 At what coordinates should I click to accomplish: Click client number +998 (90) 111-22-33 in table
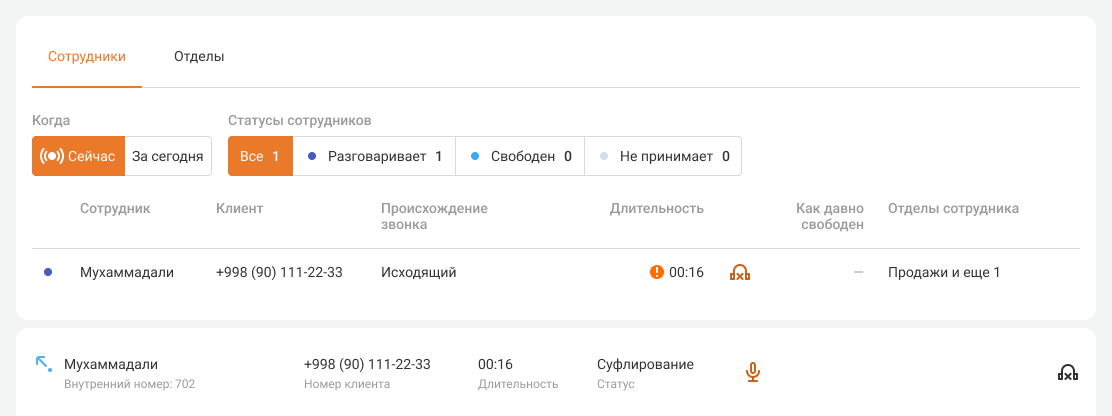pos(279,272)
